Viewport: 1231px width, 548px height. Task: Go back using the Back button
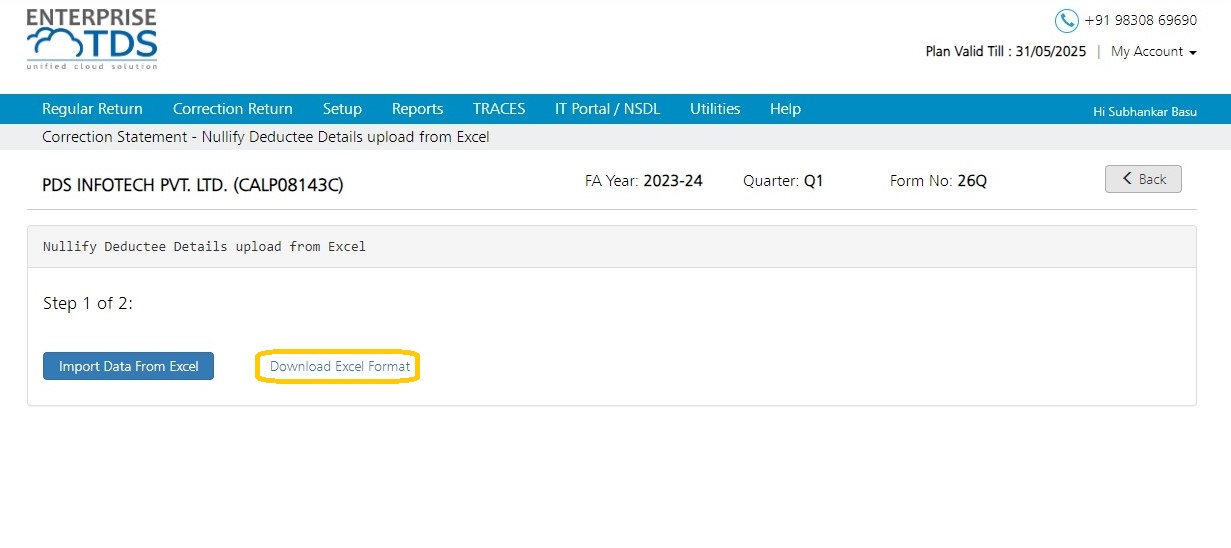click(x=1143, y=179)
